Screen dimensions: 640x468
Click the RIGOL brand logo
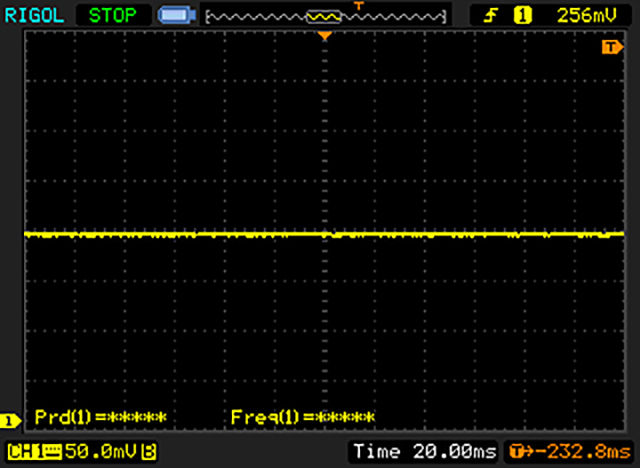pyautogui.click(x=34, y=16)
